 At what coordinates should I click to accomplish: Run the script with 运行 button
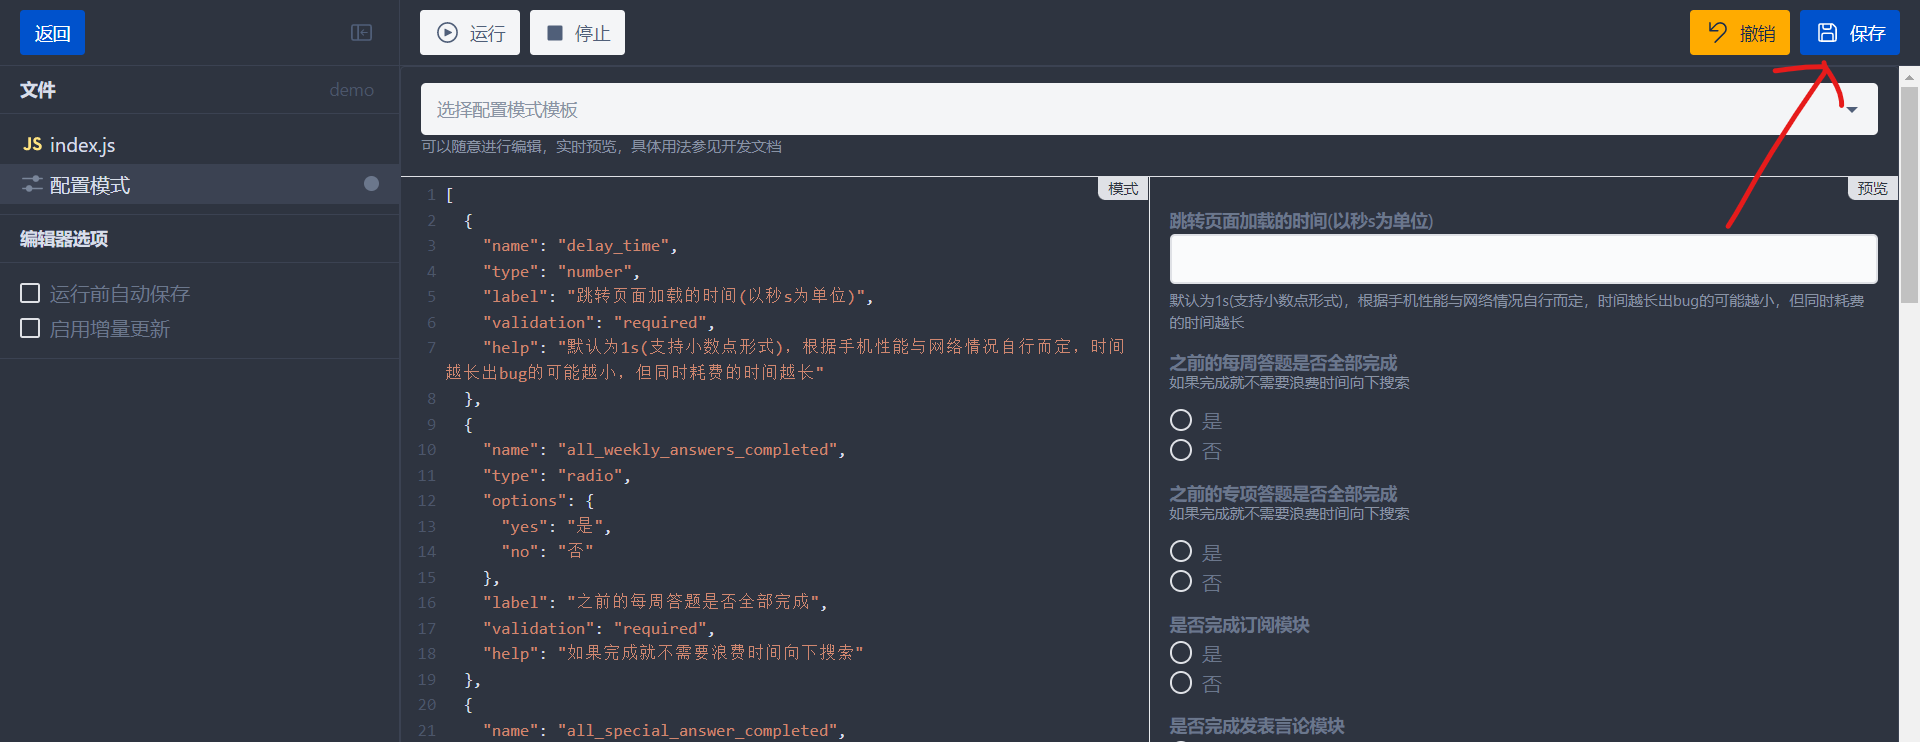470,33
